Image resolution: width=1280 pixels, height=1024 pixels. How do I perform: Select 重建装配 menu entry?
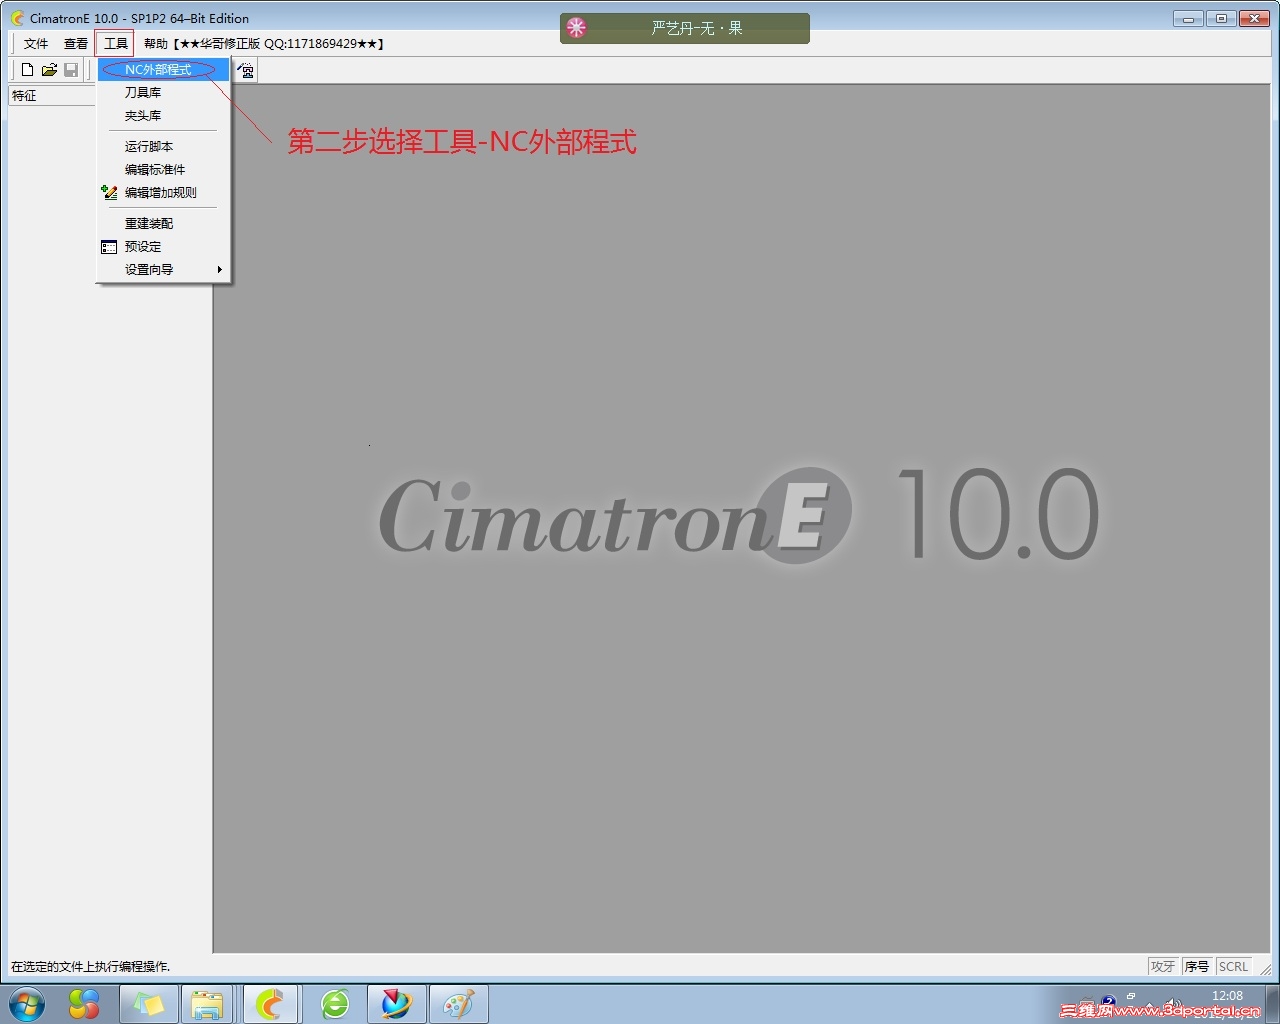(x=164, y=224)
